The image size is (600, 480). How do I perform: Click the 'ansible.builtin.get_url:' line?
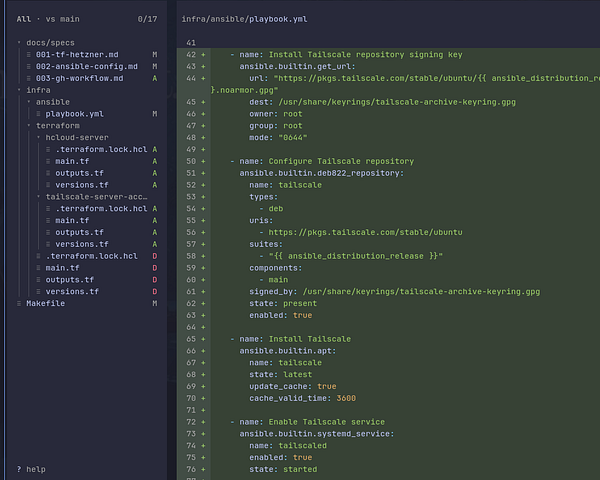(297, 66)
